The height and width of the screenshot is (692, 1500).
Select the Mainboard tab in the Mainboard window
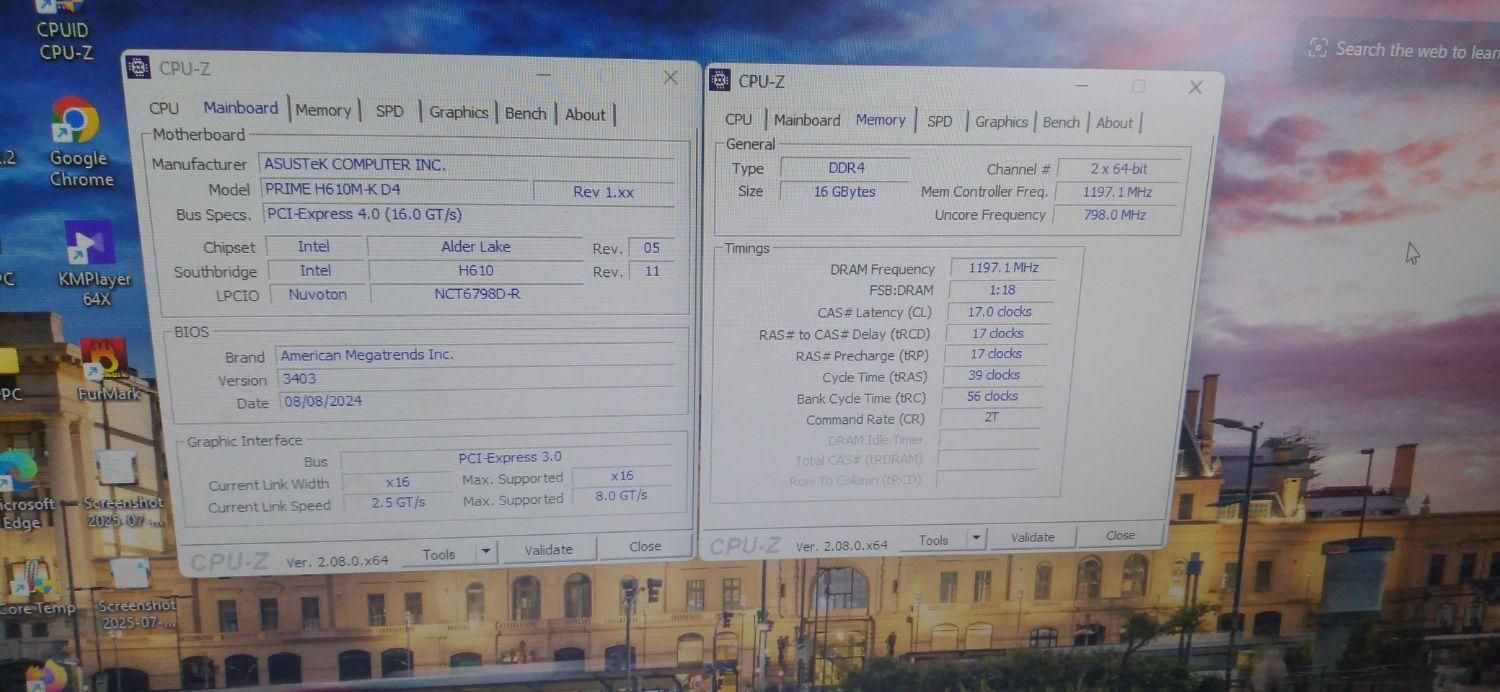(240, 108)
